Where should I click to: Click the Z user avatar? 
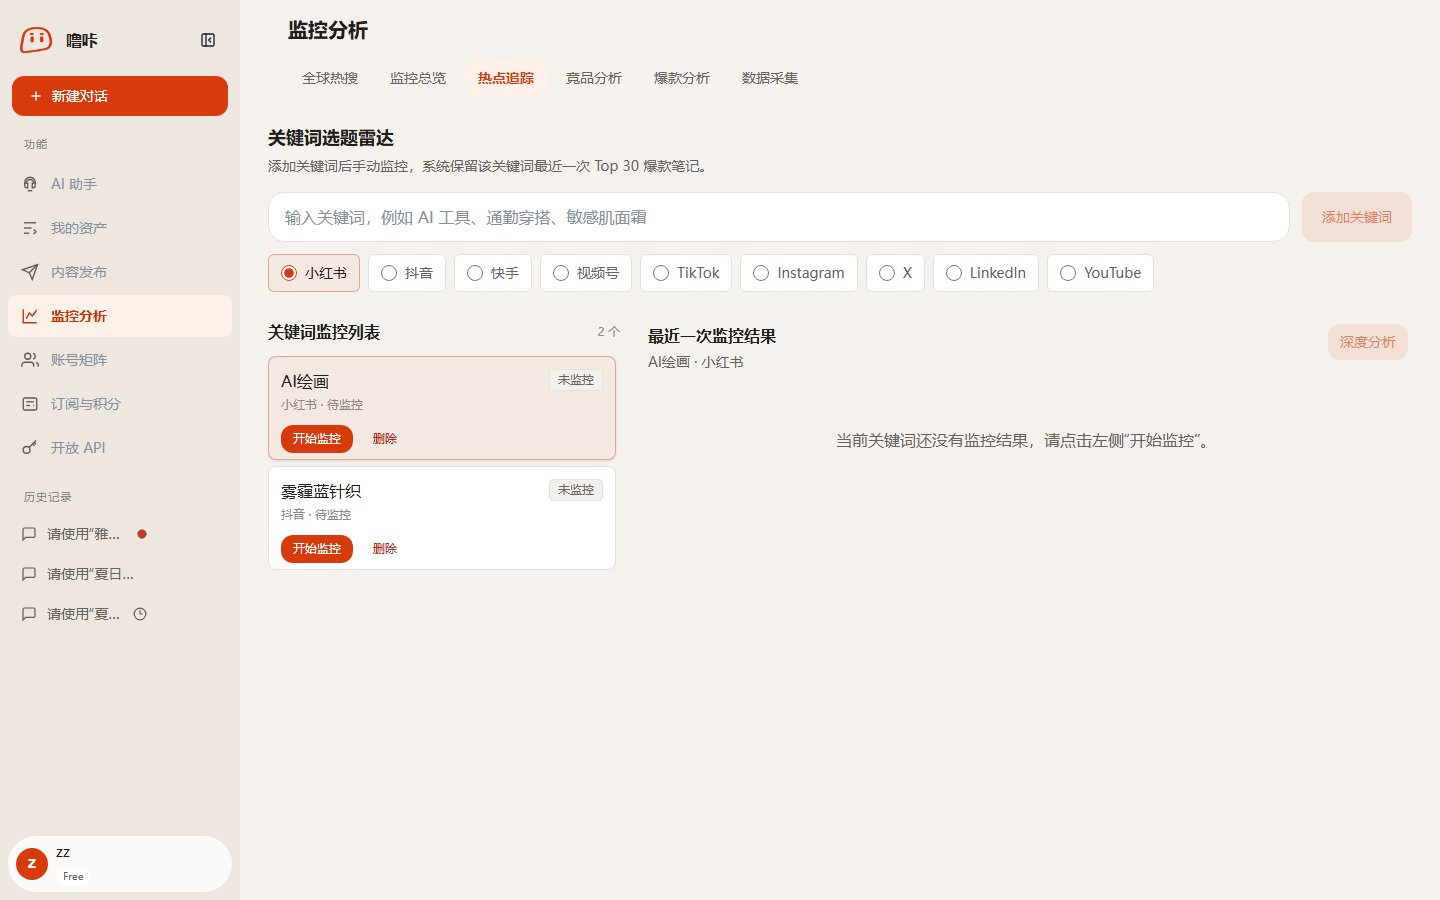point(32,864)
